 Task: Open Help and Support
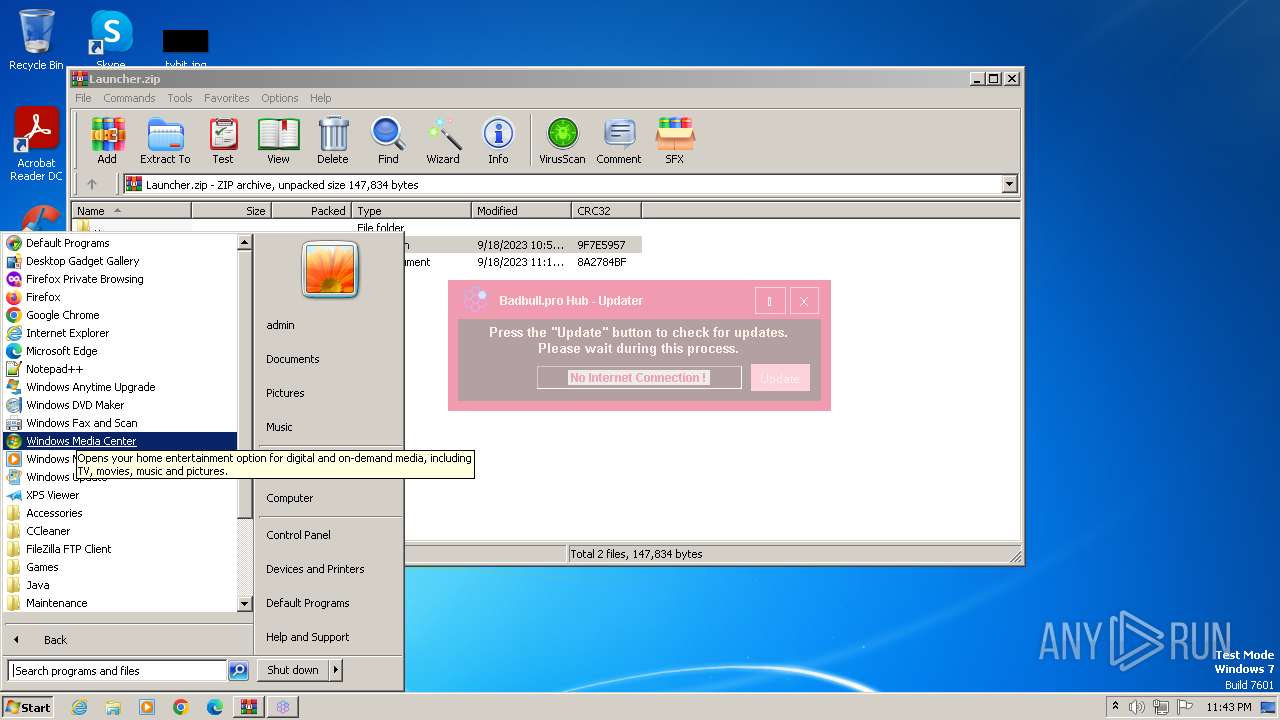pos(307,637)
